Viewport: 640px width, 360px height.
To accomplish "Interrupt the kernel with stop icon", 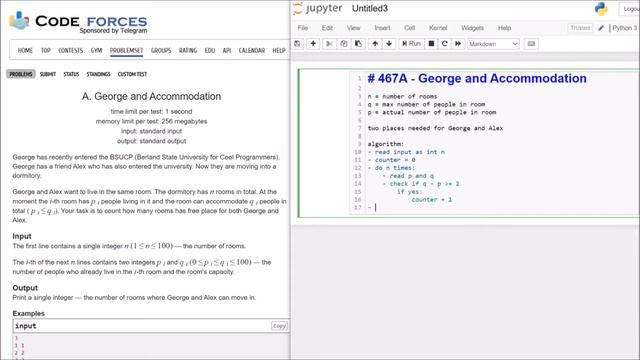I will [431, 44].
